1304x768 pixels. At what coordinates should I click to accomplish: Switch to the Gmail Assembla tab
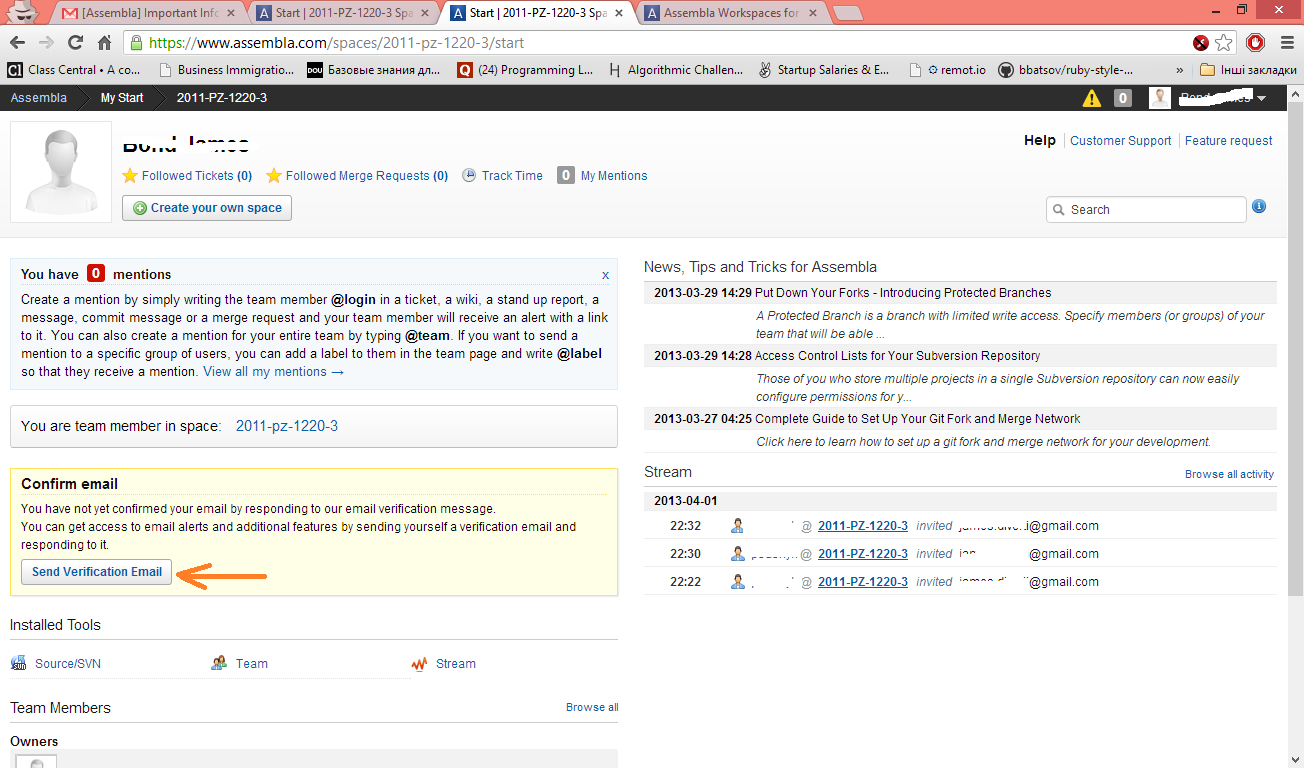[x=150, y=13]
